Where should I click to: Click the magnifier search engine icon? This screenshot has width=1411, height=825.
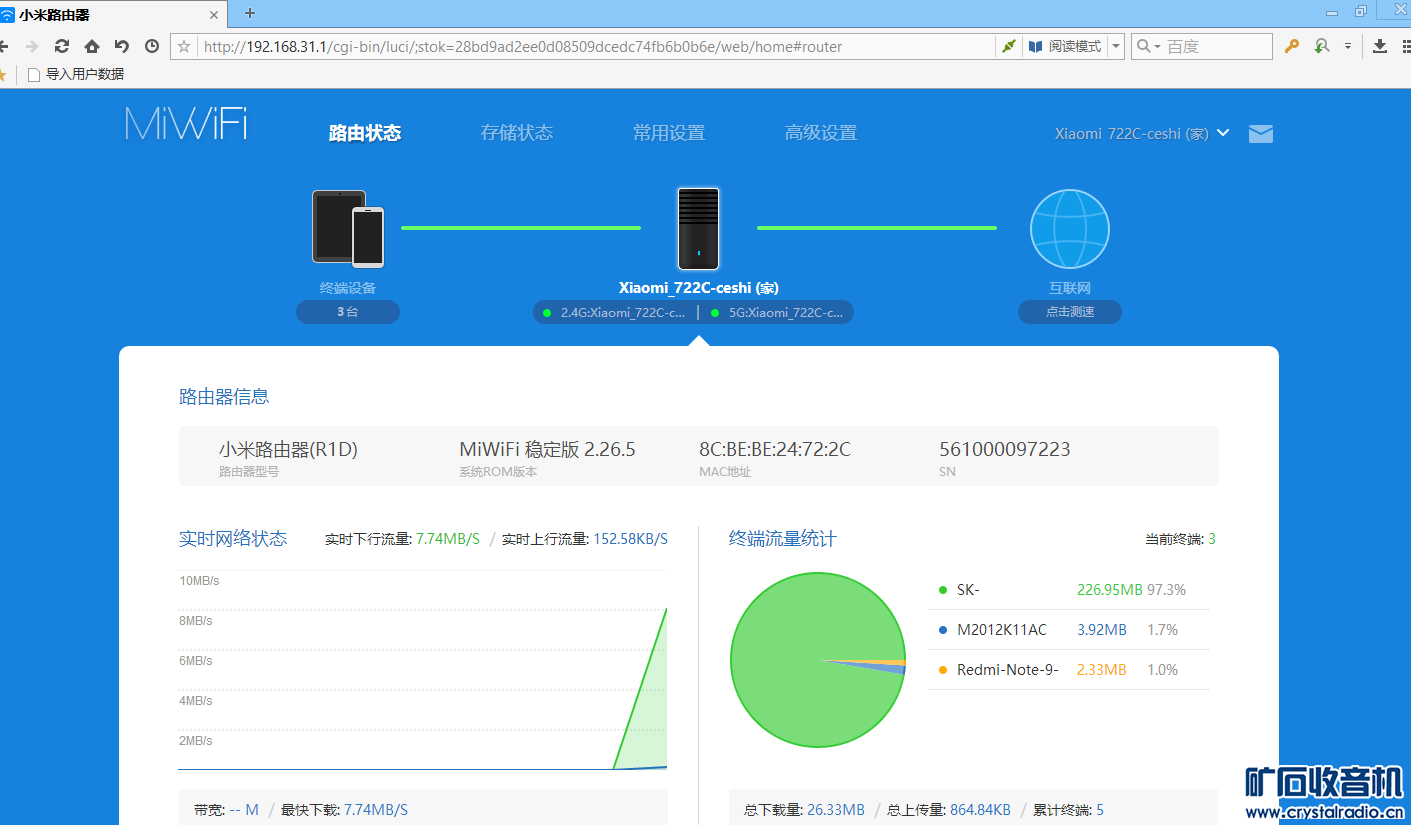(x=1143, y=46)
